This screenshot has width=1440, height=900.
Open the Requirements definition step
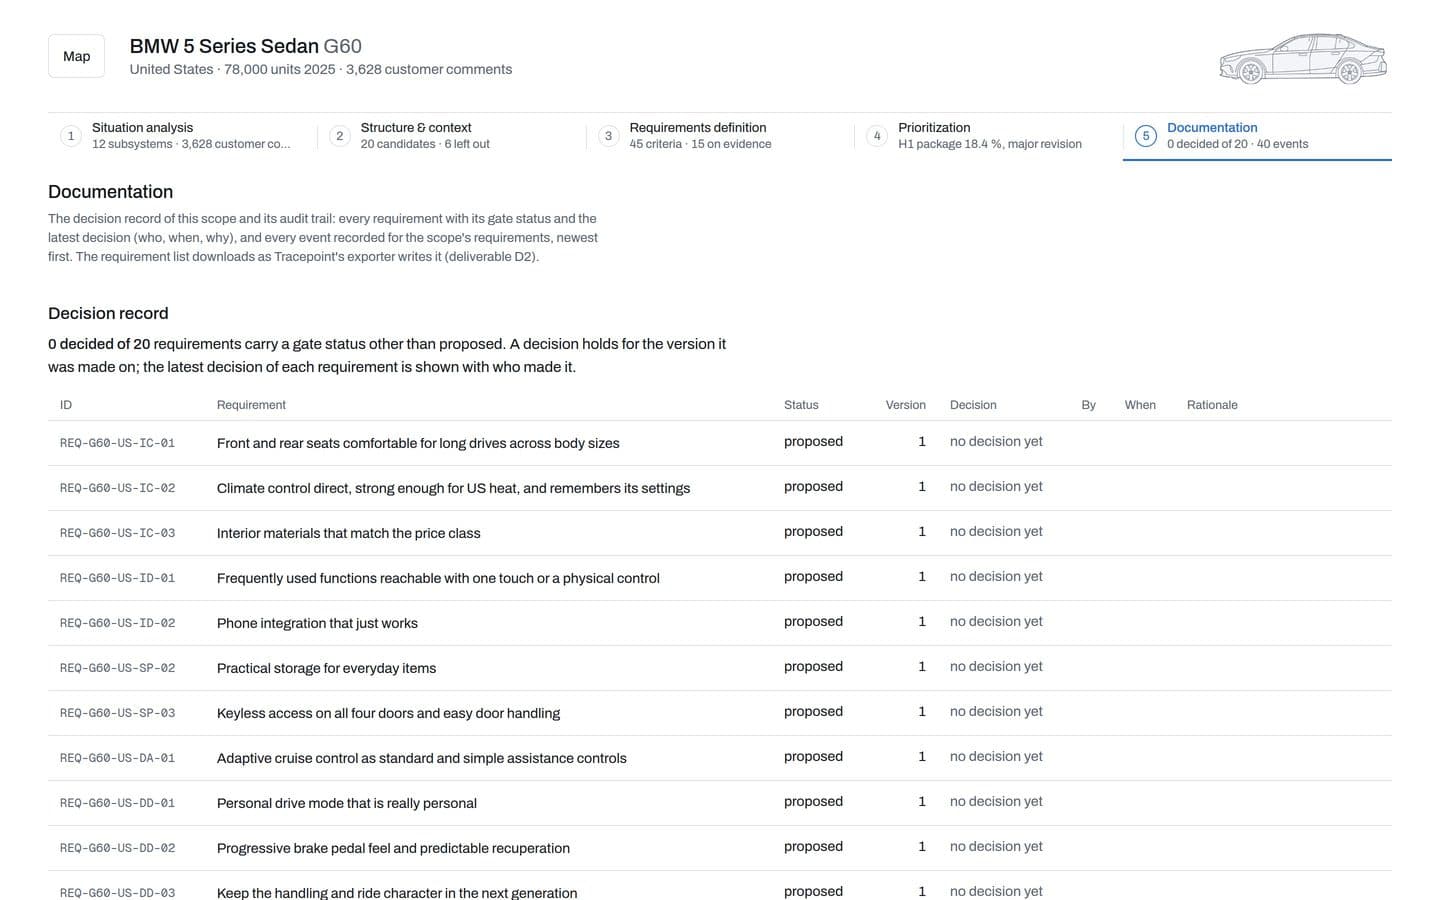tap(720, 136)
